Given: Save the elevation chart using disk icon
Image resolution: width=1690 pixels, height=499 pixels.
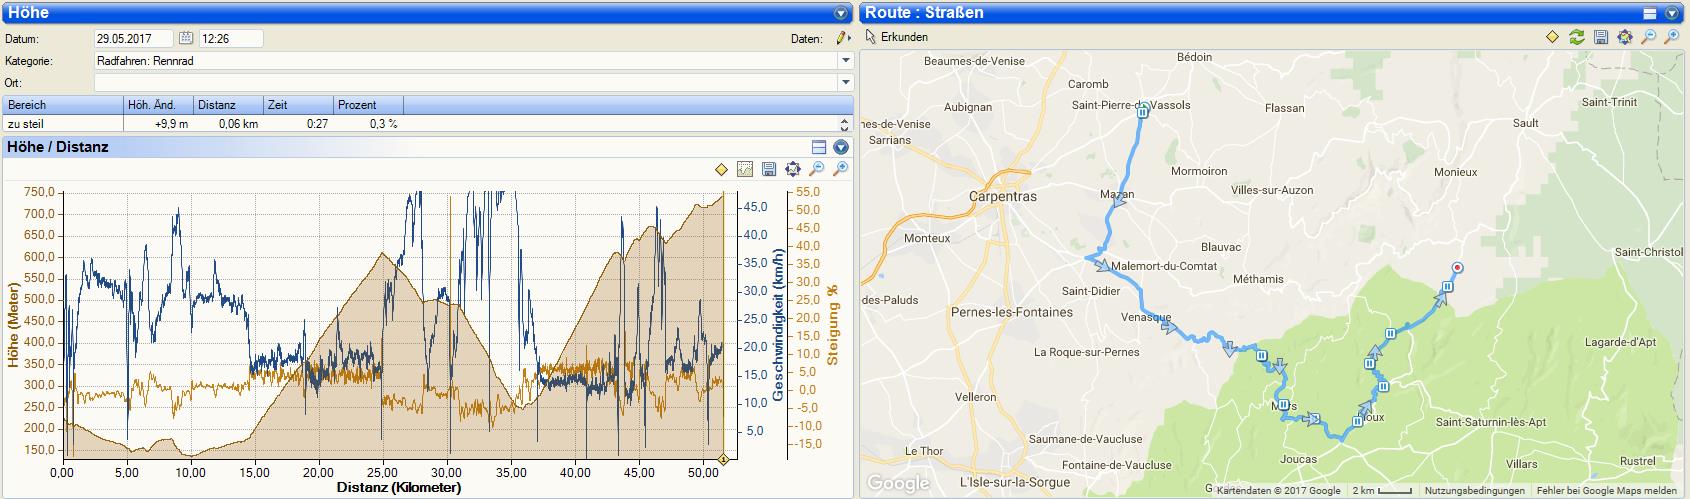Looking at the screenshot, I should [769, 169].
